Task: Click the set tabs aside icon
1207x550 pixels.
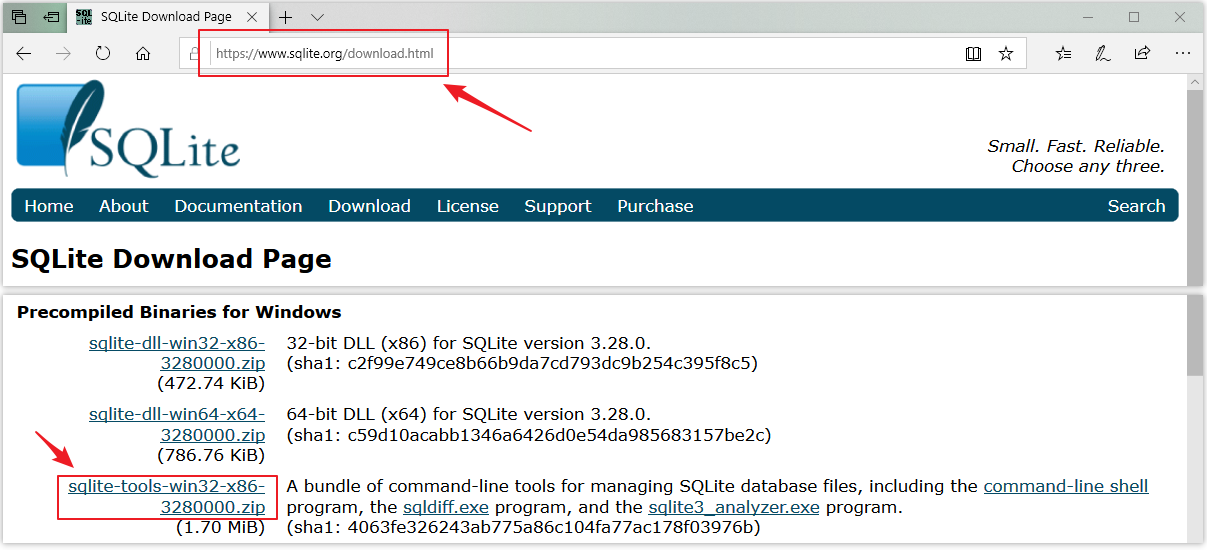Action: coord(51,17)
